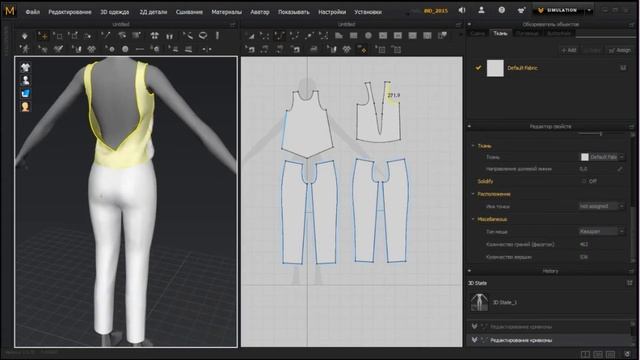Screen dimensions: 640x360
Task: Open the 'not assigned' point name dropdown
Action: tap(602, 207)
